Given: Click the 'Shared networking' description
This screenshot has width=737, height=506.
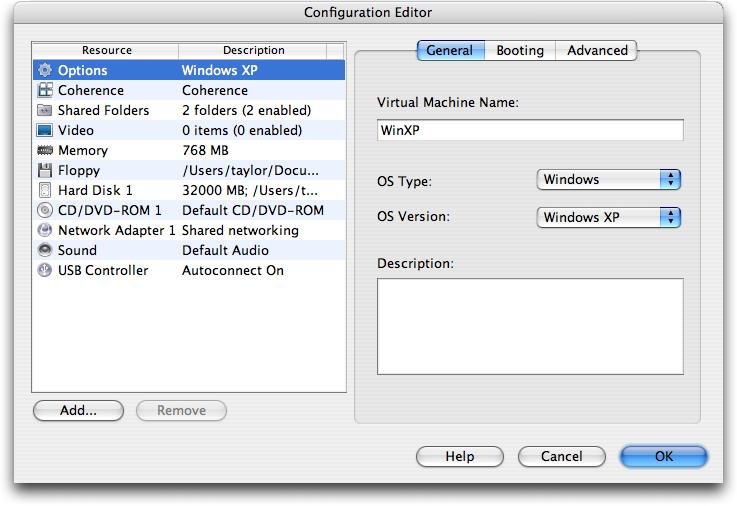Looking at the screenshot, I should click(240, 231).
